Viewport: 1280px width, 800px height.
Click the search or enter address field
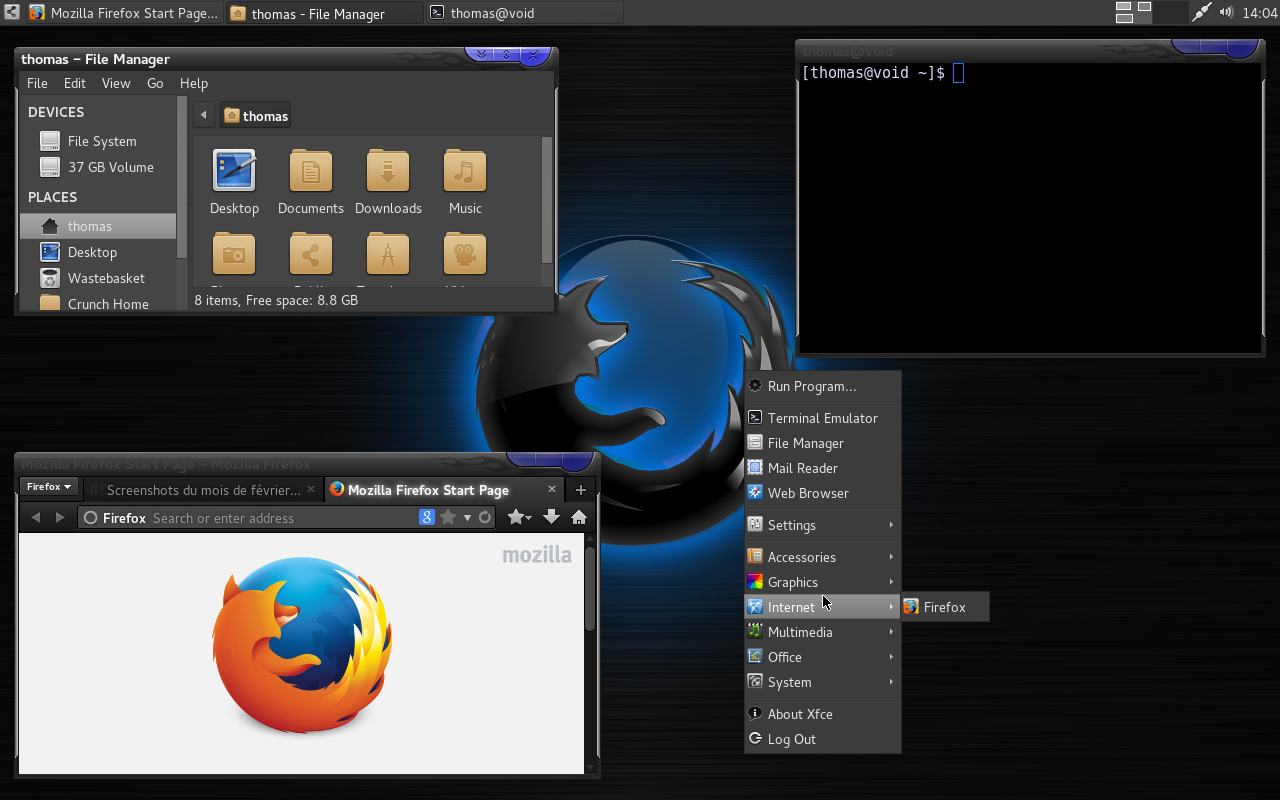click(280, 518)
